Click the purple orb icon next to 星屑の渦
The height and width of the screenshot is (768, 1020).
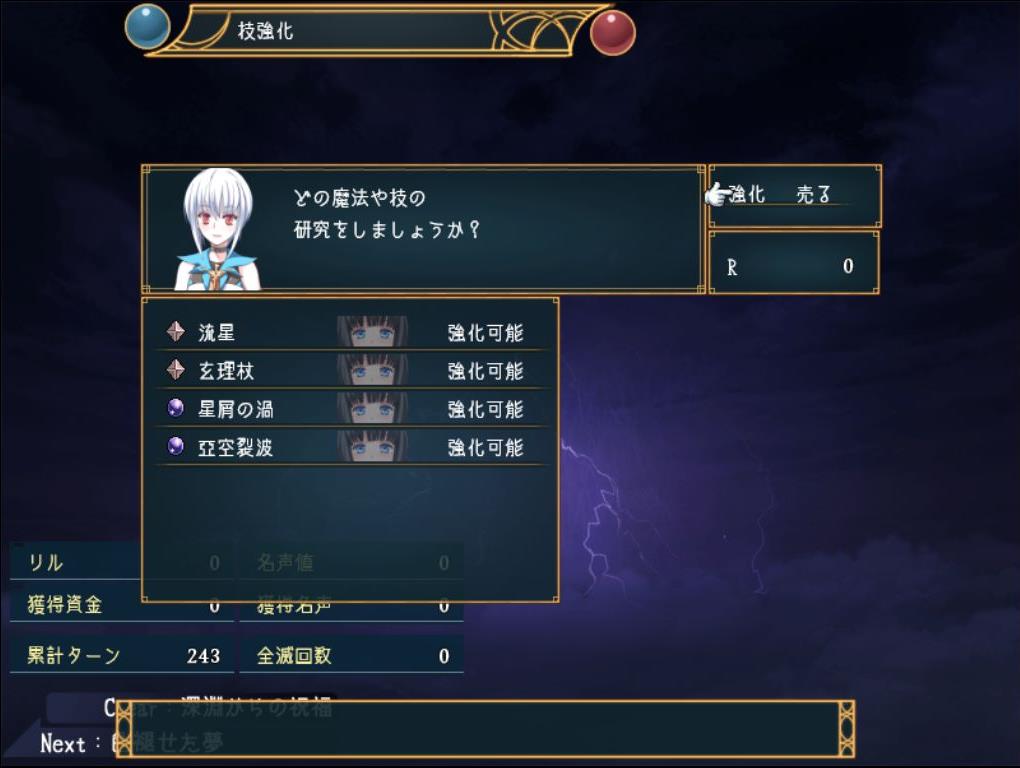[x=176, y=408]
